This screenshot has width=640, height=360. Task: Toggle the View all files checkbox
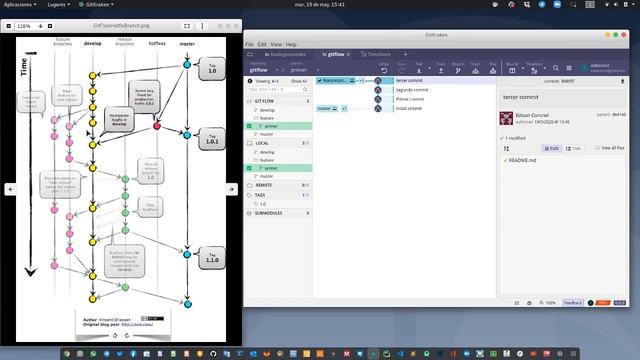[598, 148]
